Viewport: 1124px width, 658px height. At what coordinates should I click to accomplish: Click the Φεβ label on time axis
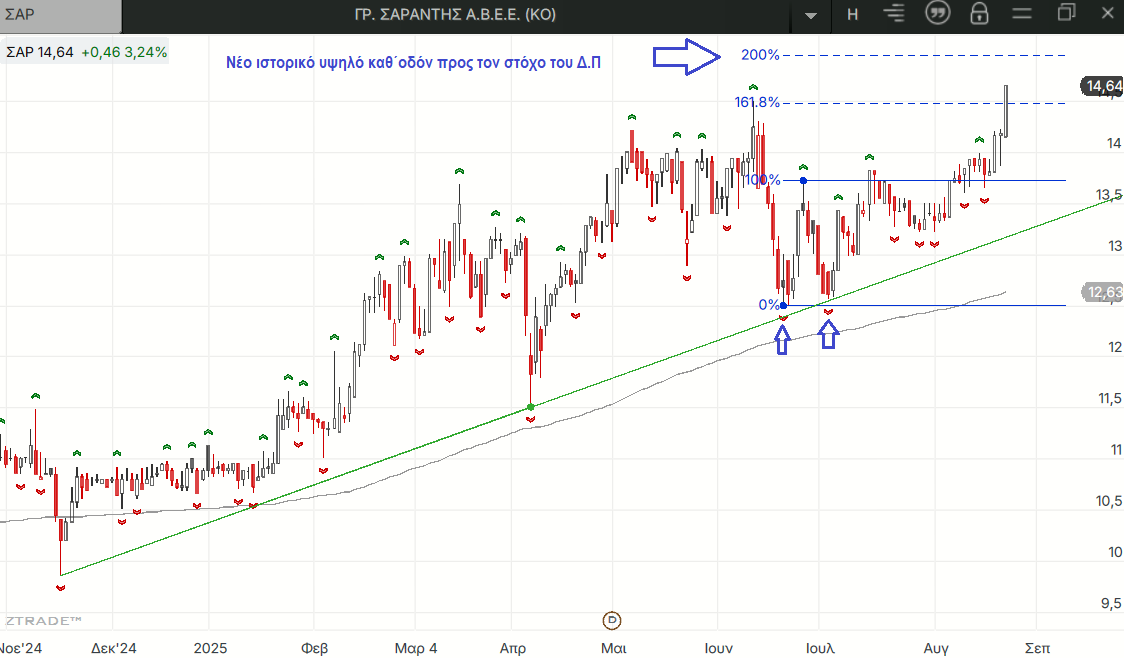tap(315, 648)
